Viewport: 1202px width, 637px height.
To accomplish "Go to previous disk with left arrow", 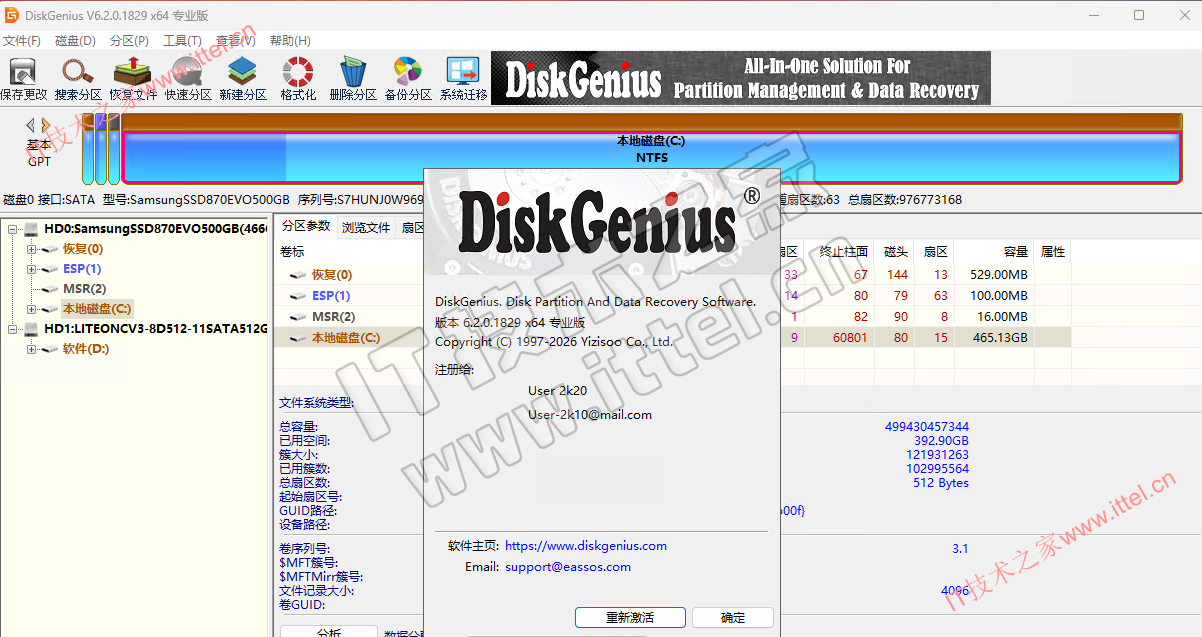I will (x=30, y=125).
